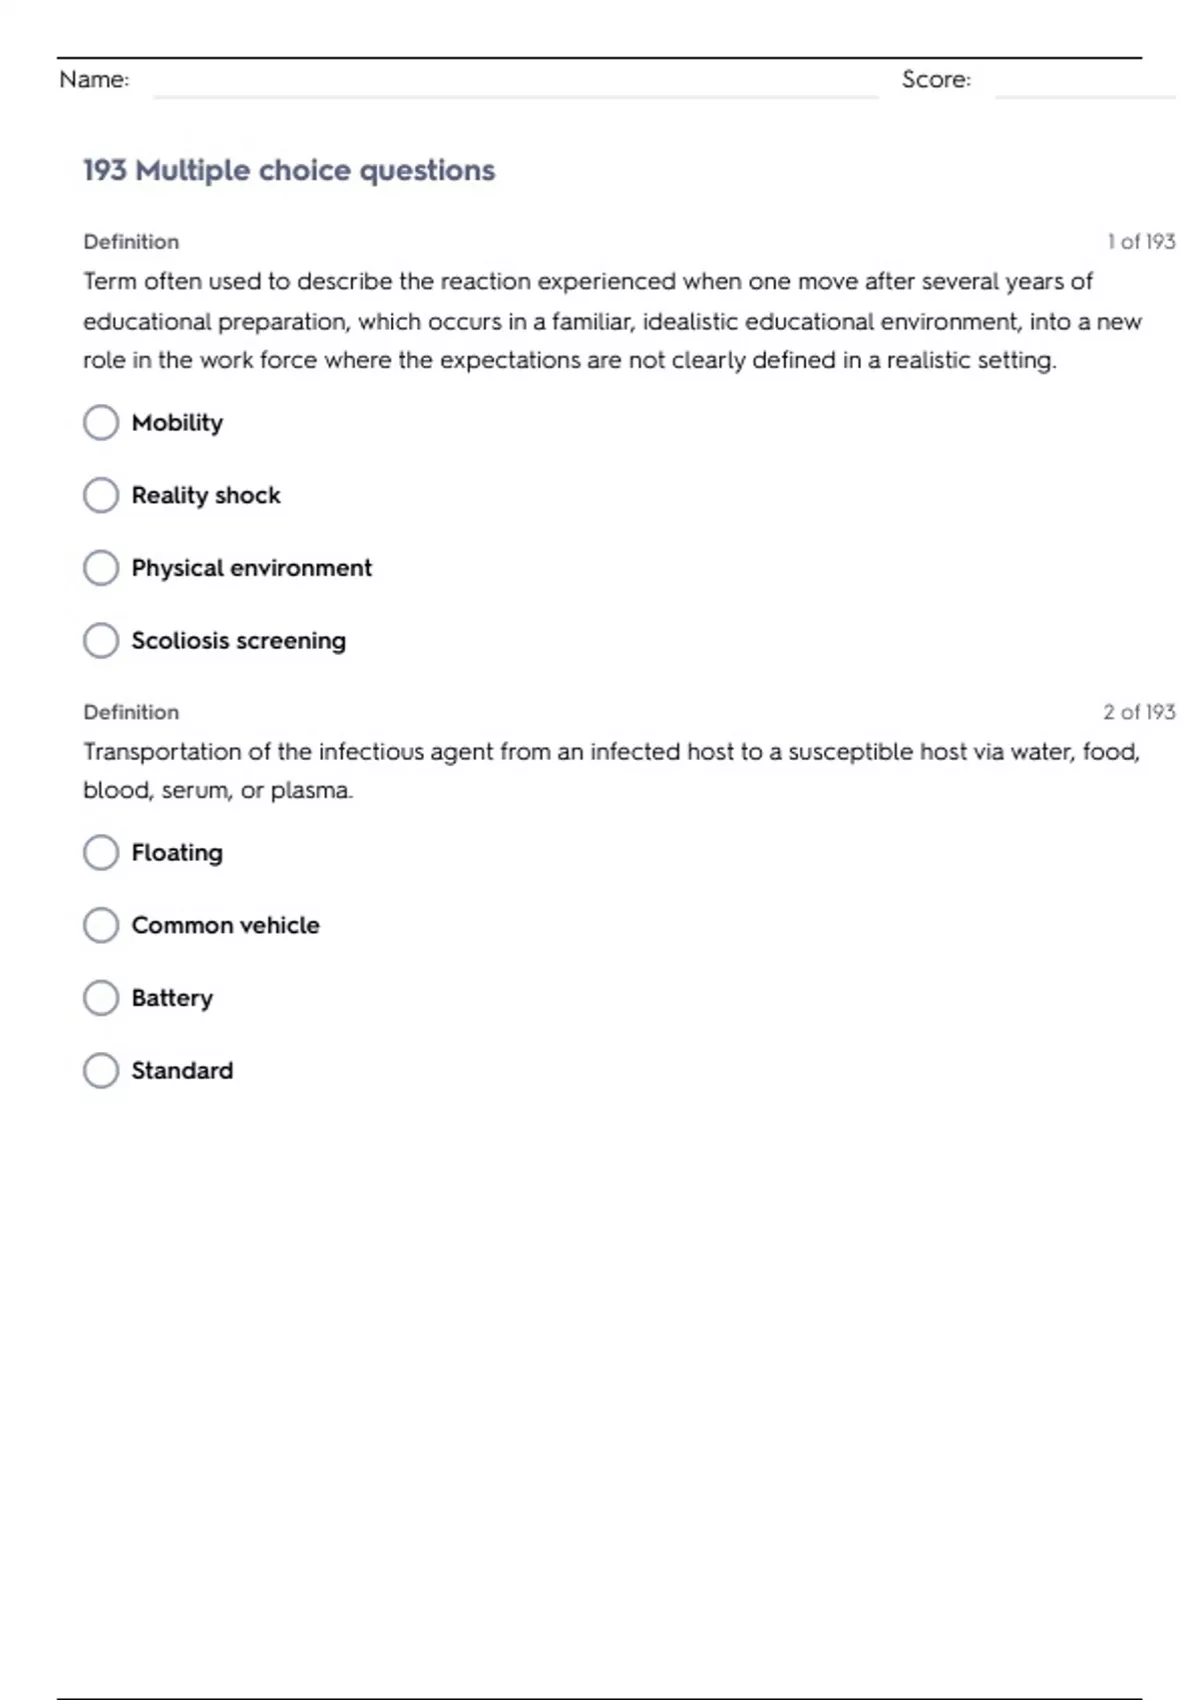1200x1700 pixels.
Task: Choose the Common vehicle radio circle
Action: 101,925
